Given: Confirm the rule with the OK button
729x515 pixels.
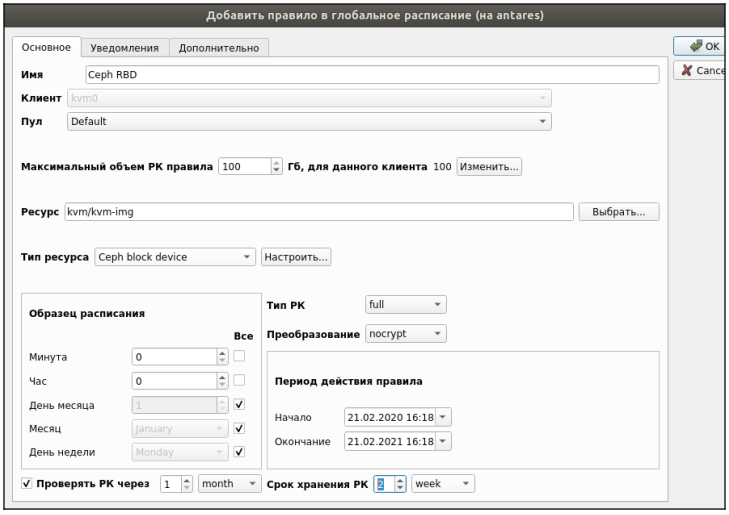Looking at the screenshot, I should coord(700,46).
